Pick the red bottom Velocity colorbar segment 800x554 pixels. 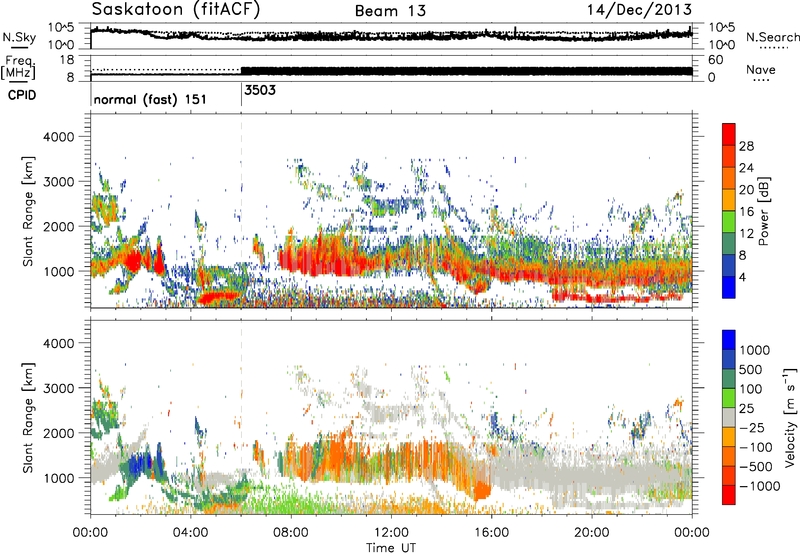[x=729, y=495]
